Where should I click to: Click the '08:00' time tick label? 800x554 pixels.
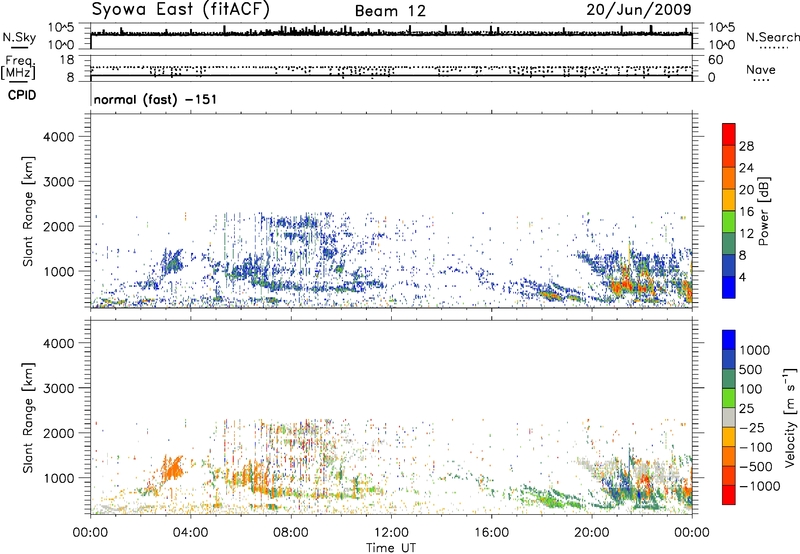pyautogui.click(x=291, y=533)
